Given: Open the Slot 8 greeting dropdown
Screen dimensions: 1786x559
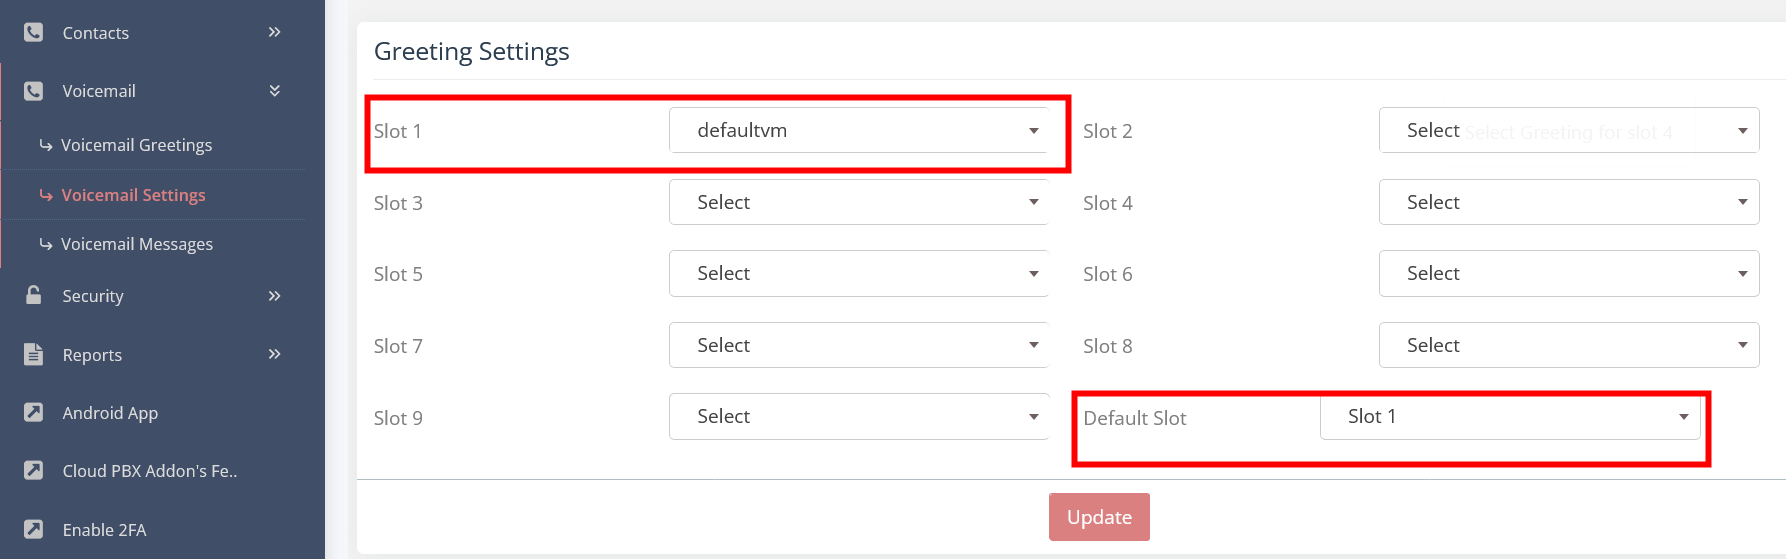Looking at the screenshot, I should [1568, 345].
